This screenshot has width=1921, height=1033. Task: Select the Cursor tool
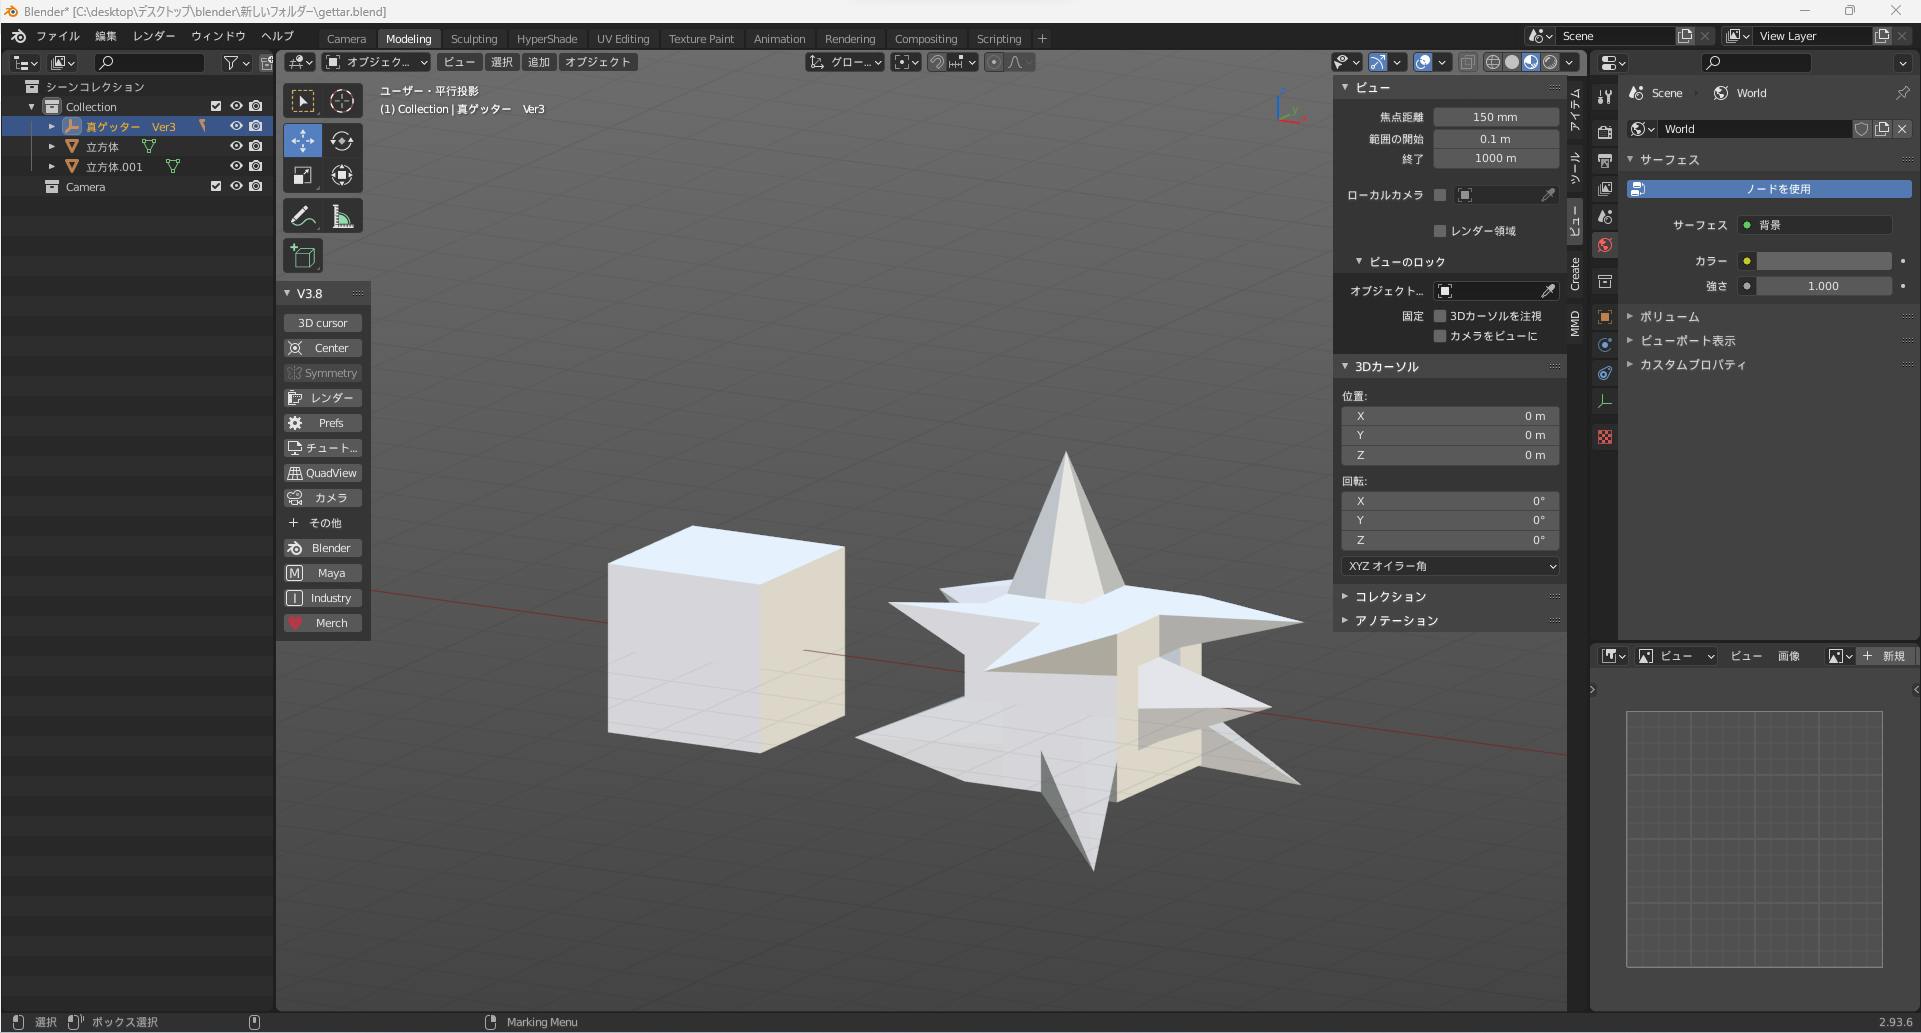pos(342,101)
